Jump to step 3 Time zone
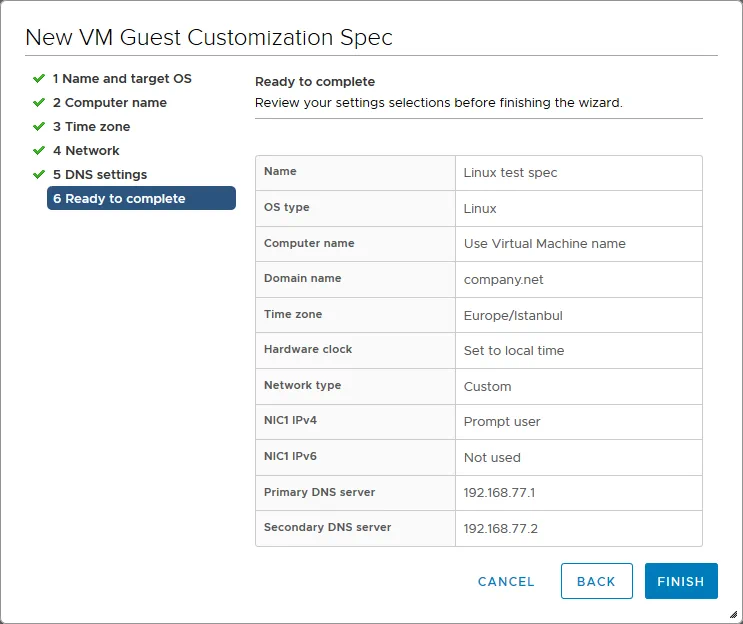 click(92, 126)
